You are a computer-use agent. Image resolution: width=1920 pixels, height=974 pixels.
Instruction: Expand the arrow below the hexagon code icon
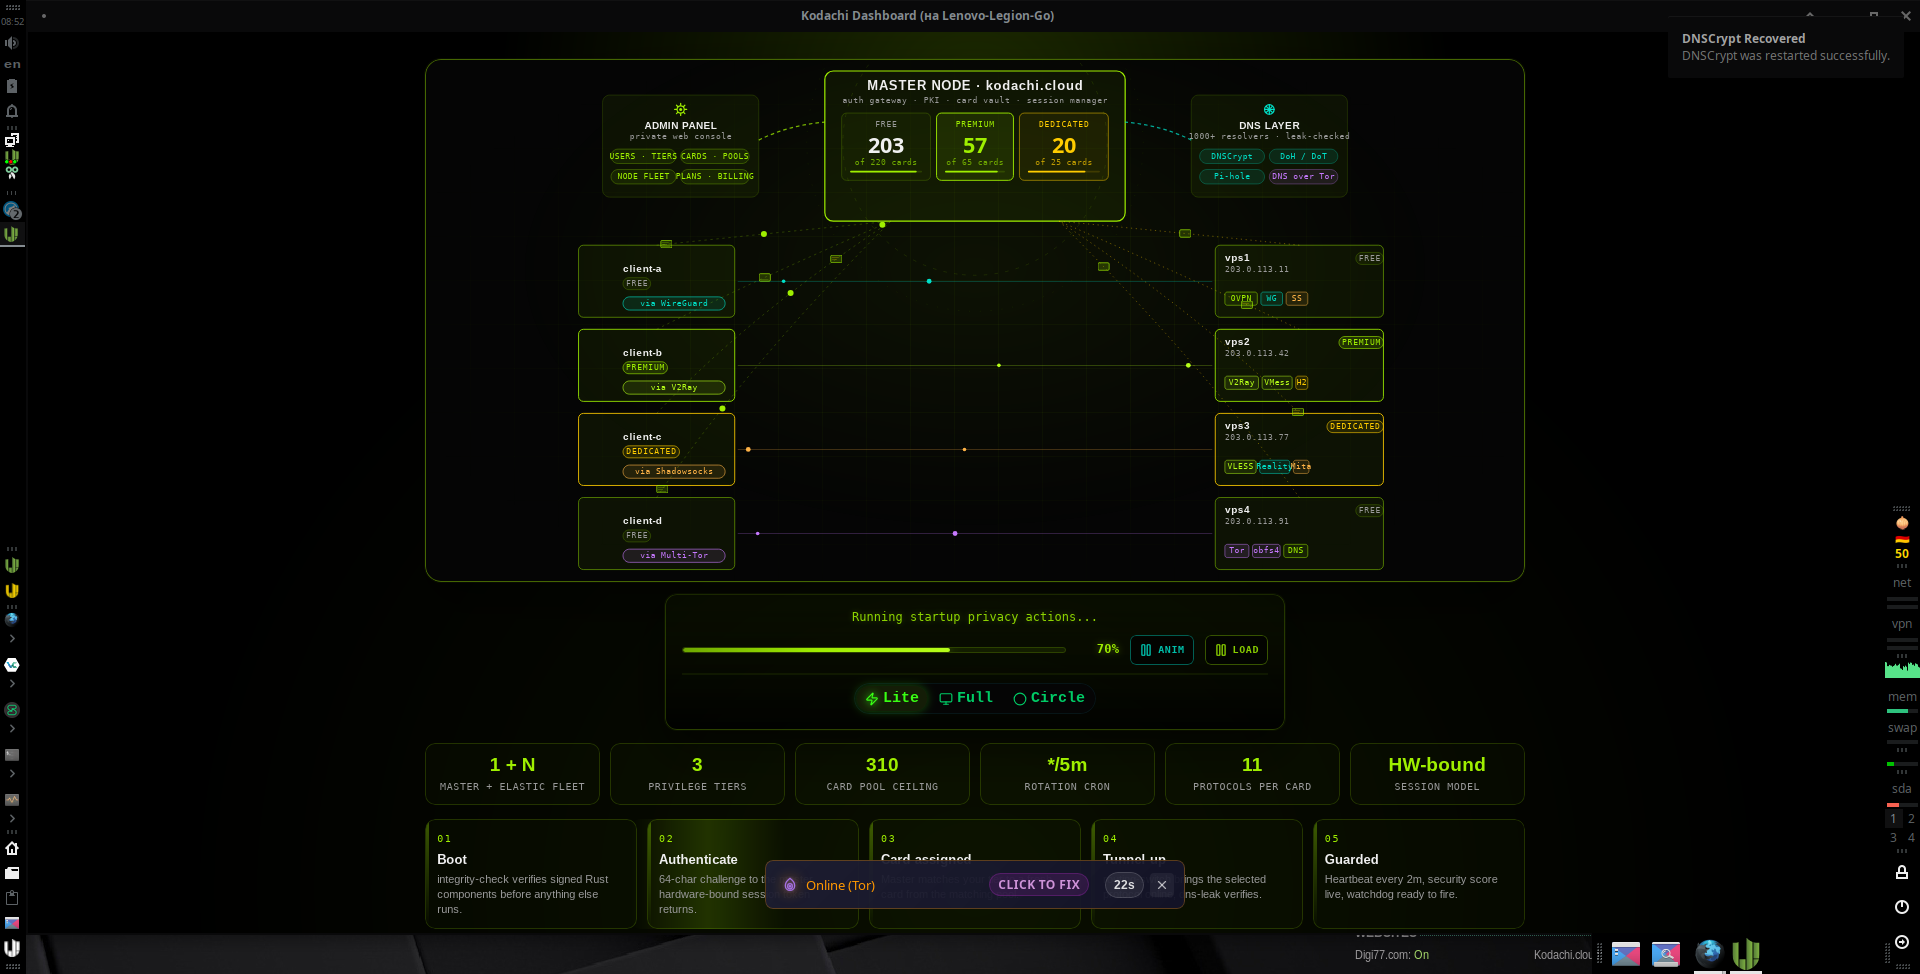point(12,684)
